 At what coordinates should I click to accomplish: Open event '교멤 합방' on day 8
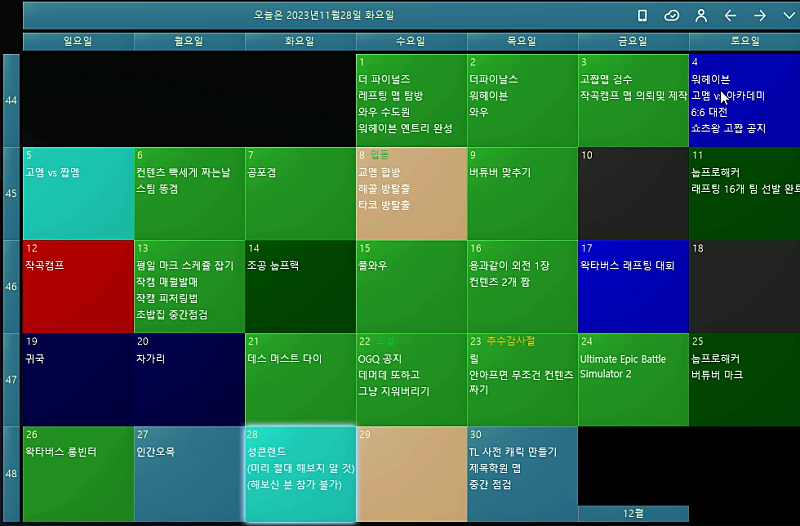point(379,173)
